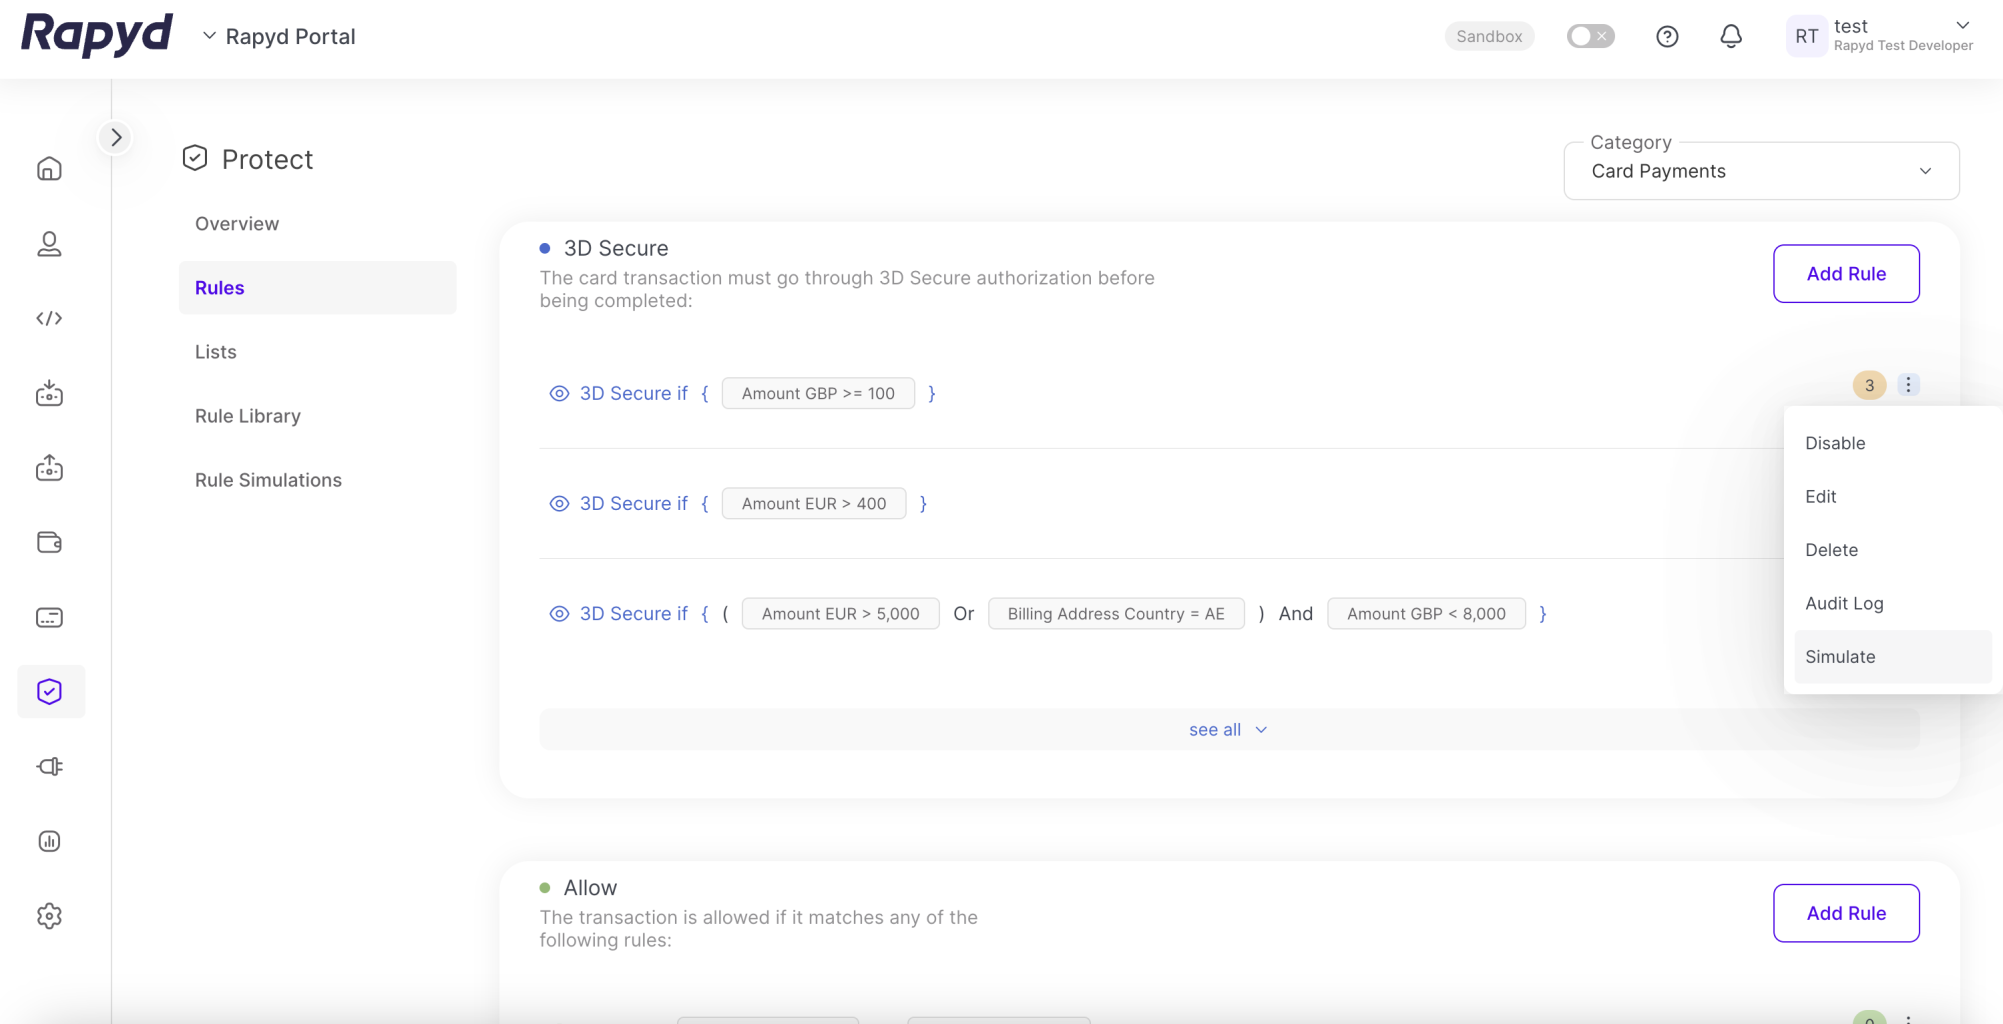Click the Protect shield icon in sidebar
Viewport: 2003px width, 1024px height.
(x=50, y=692)
